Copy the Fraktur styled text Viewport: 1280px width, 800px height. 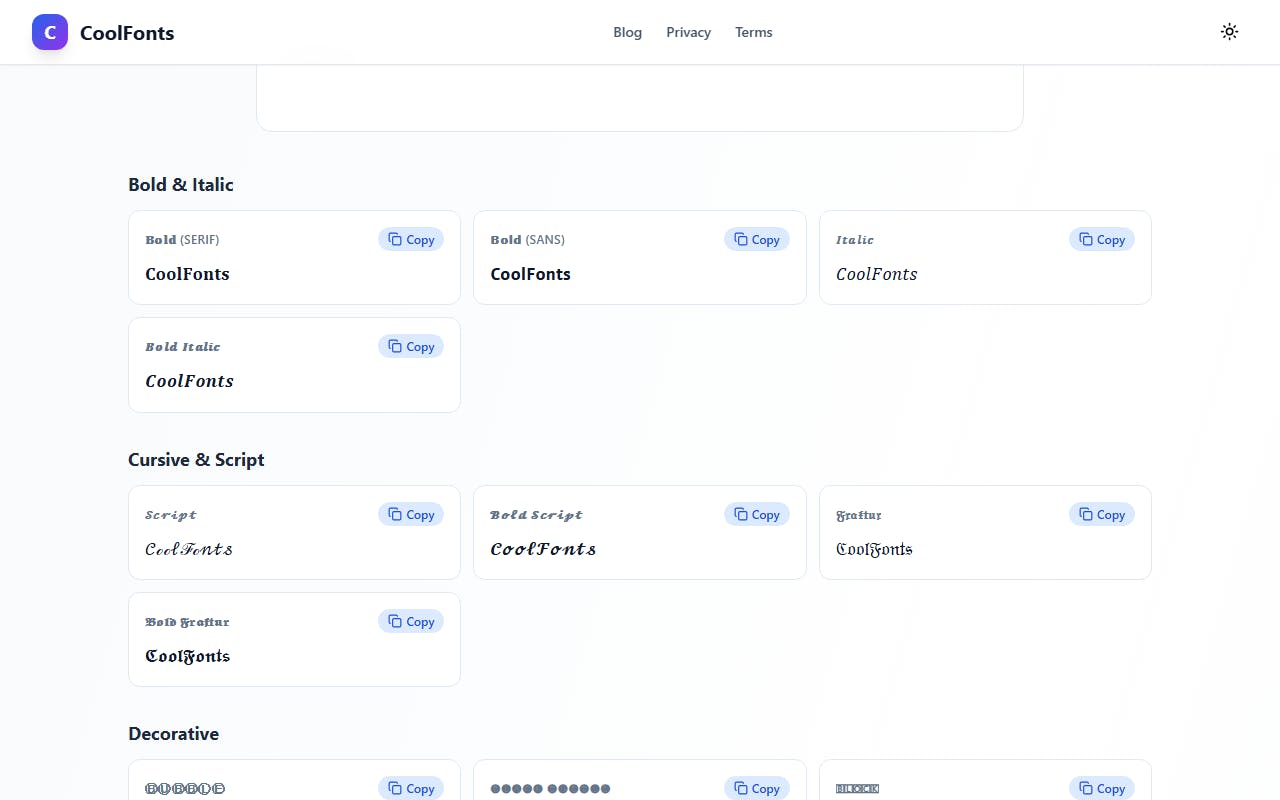click(x=1102, y=514)
